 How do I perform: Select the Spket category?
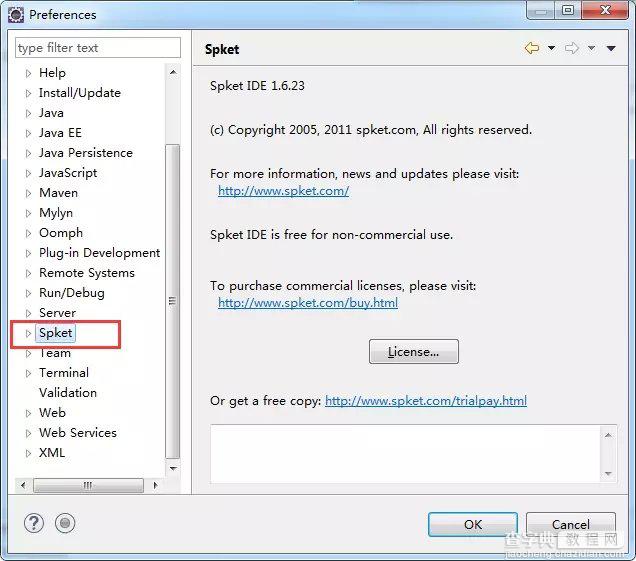point(56,333)
